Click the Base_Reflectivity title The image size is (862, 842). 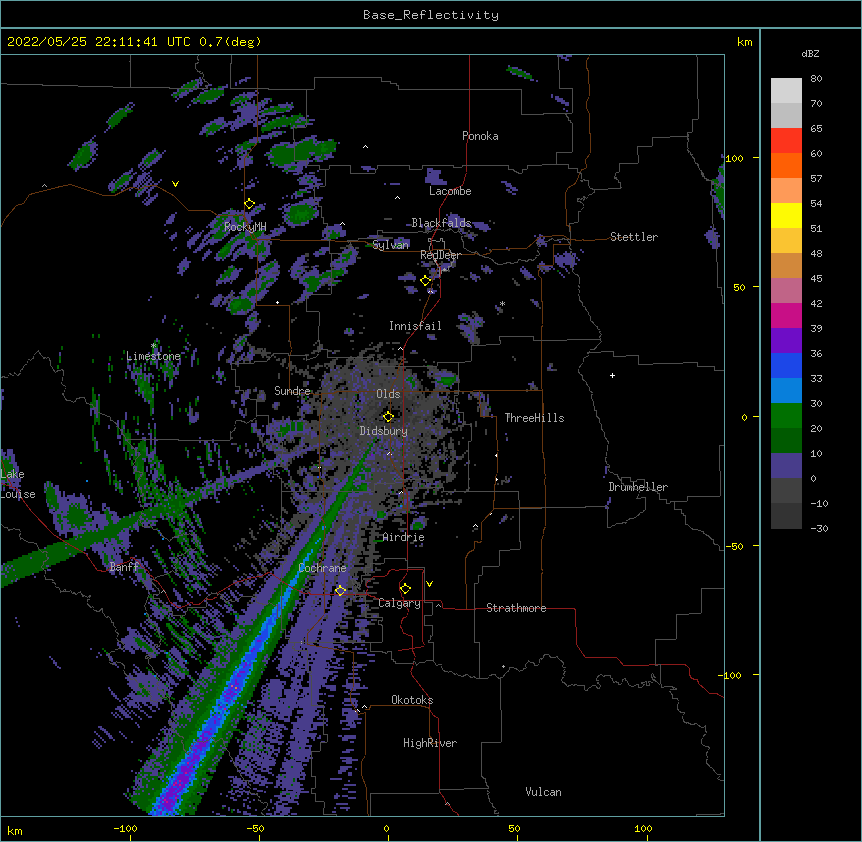coord(431,15)
